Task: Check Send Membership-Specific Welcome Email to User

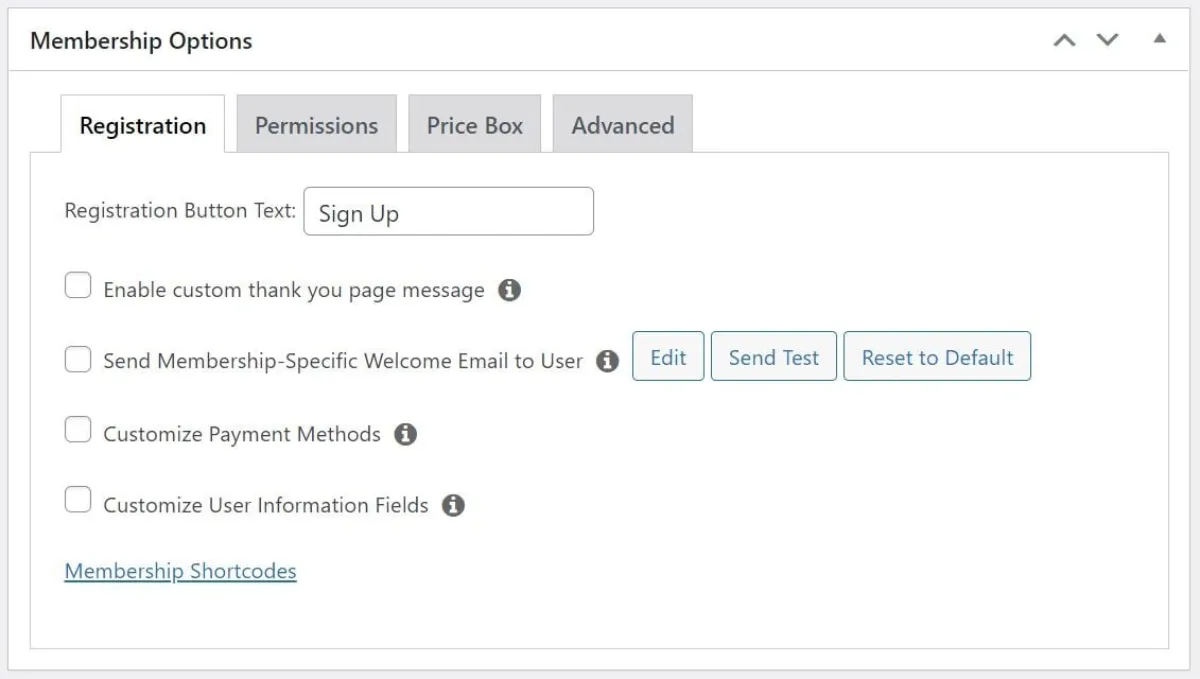Action: [x=78, y=359]
